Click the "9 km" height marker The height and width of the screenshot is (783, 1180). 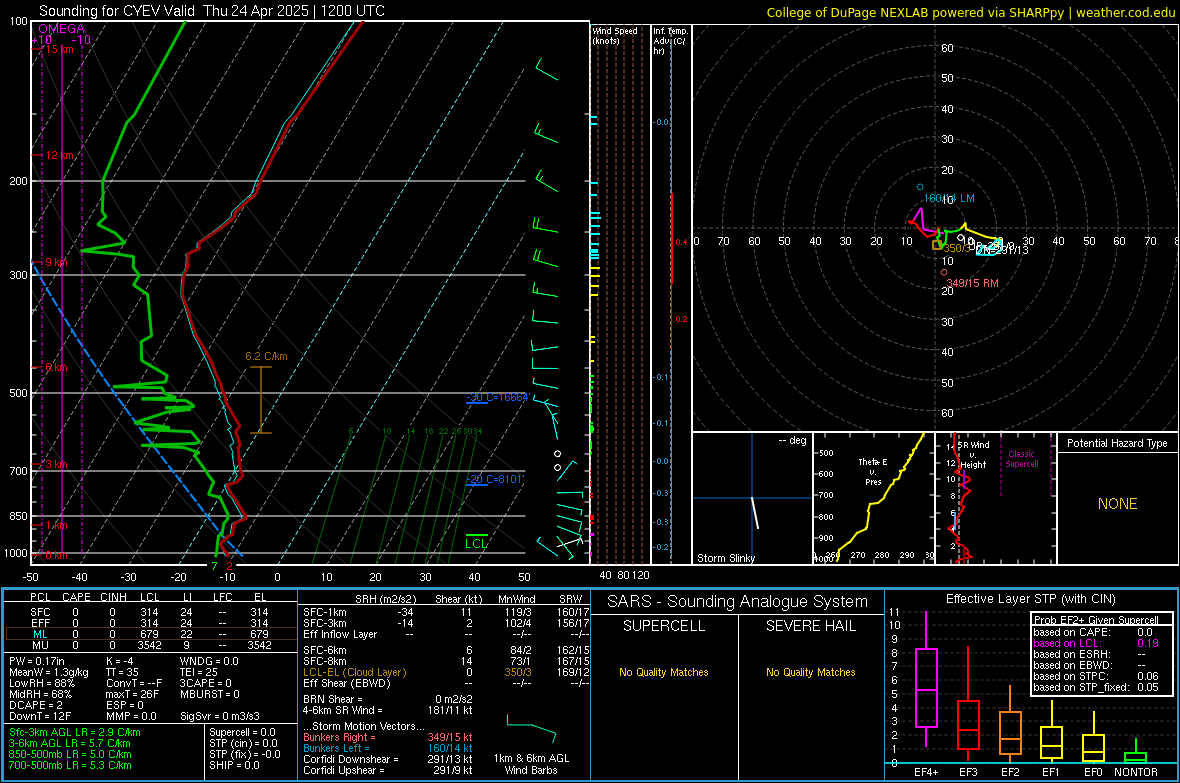pyautogui.click(x=56, y=262)
